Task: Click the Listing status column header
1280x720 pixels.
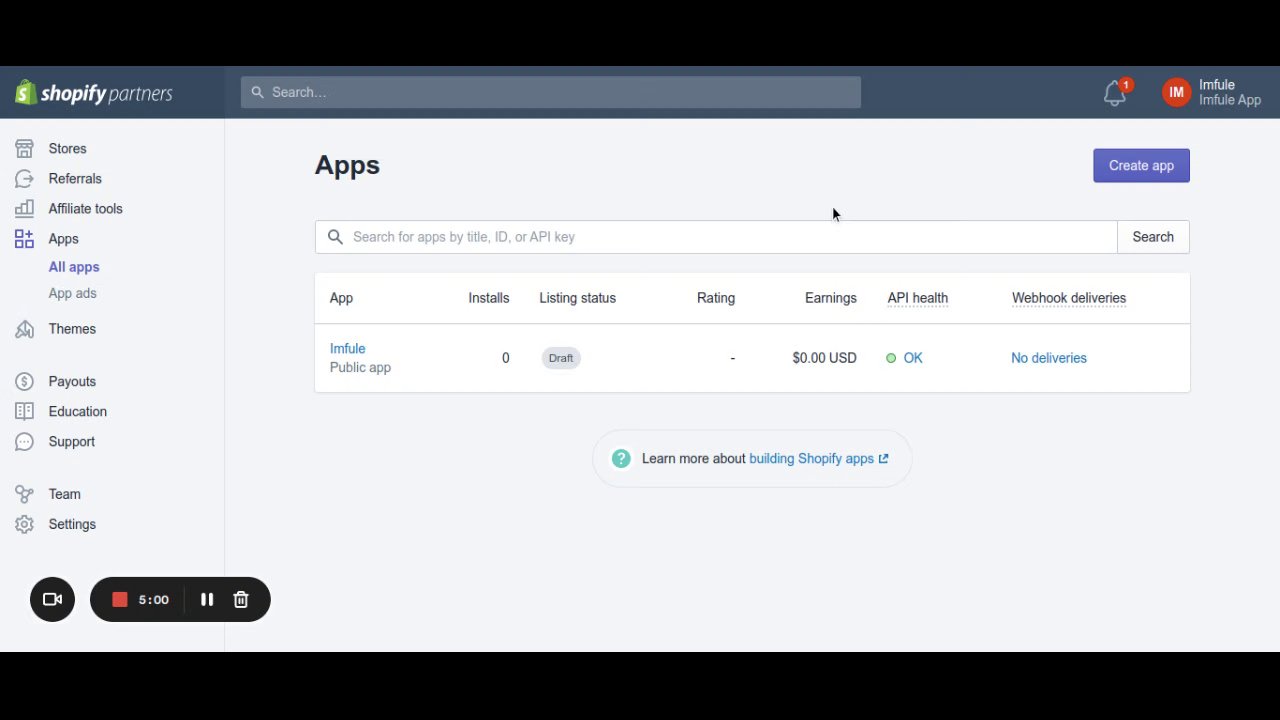Action: click(x=577, y=298)
